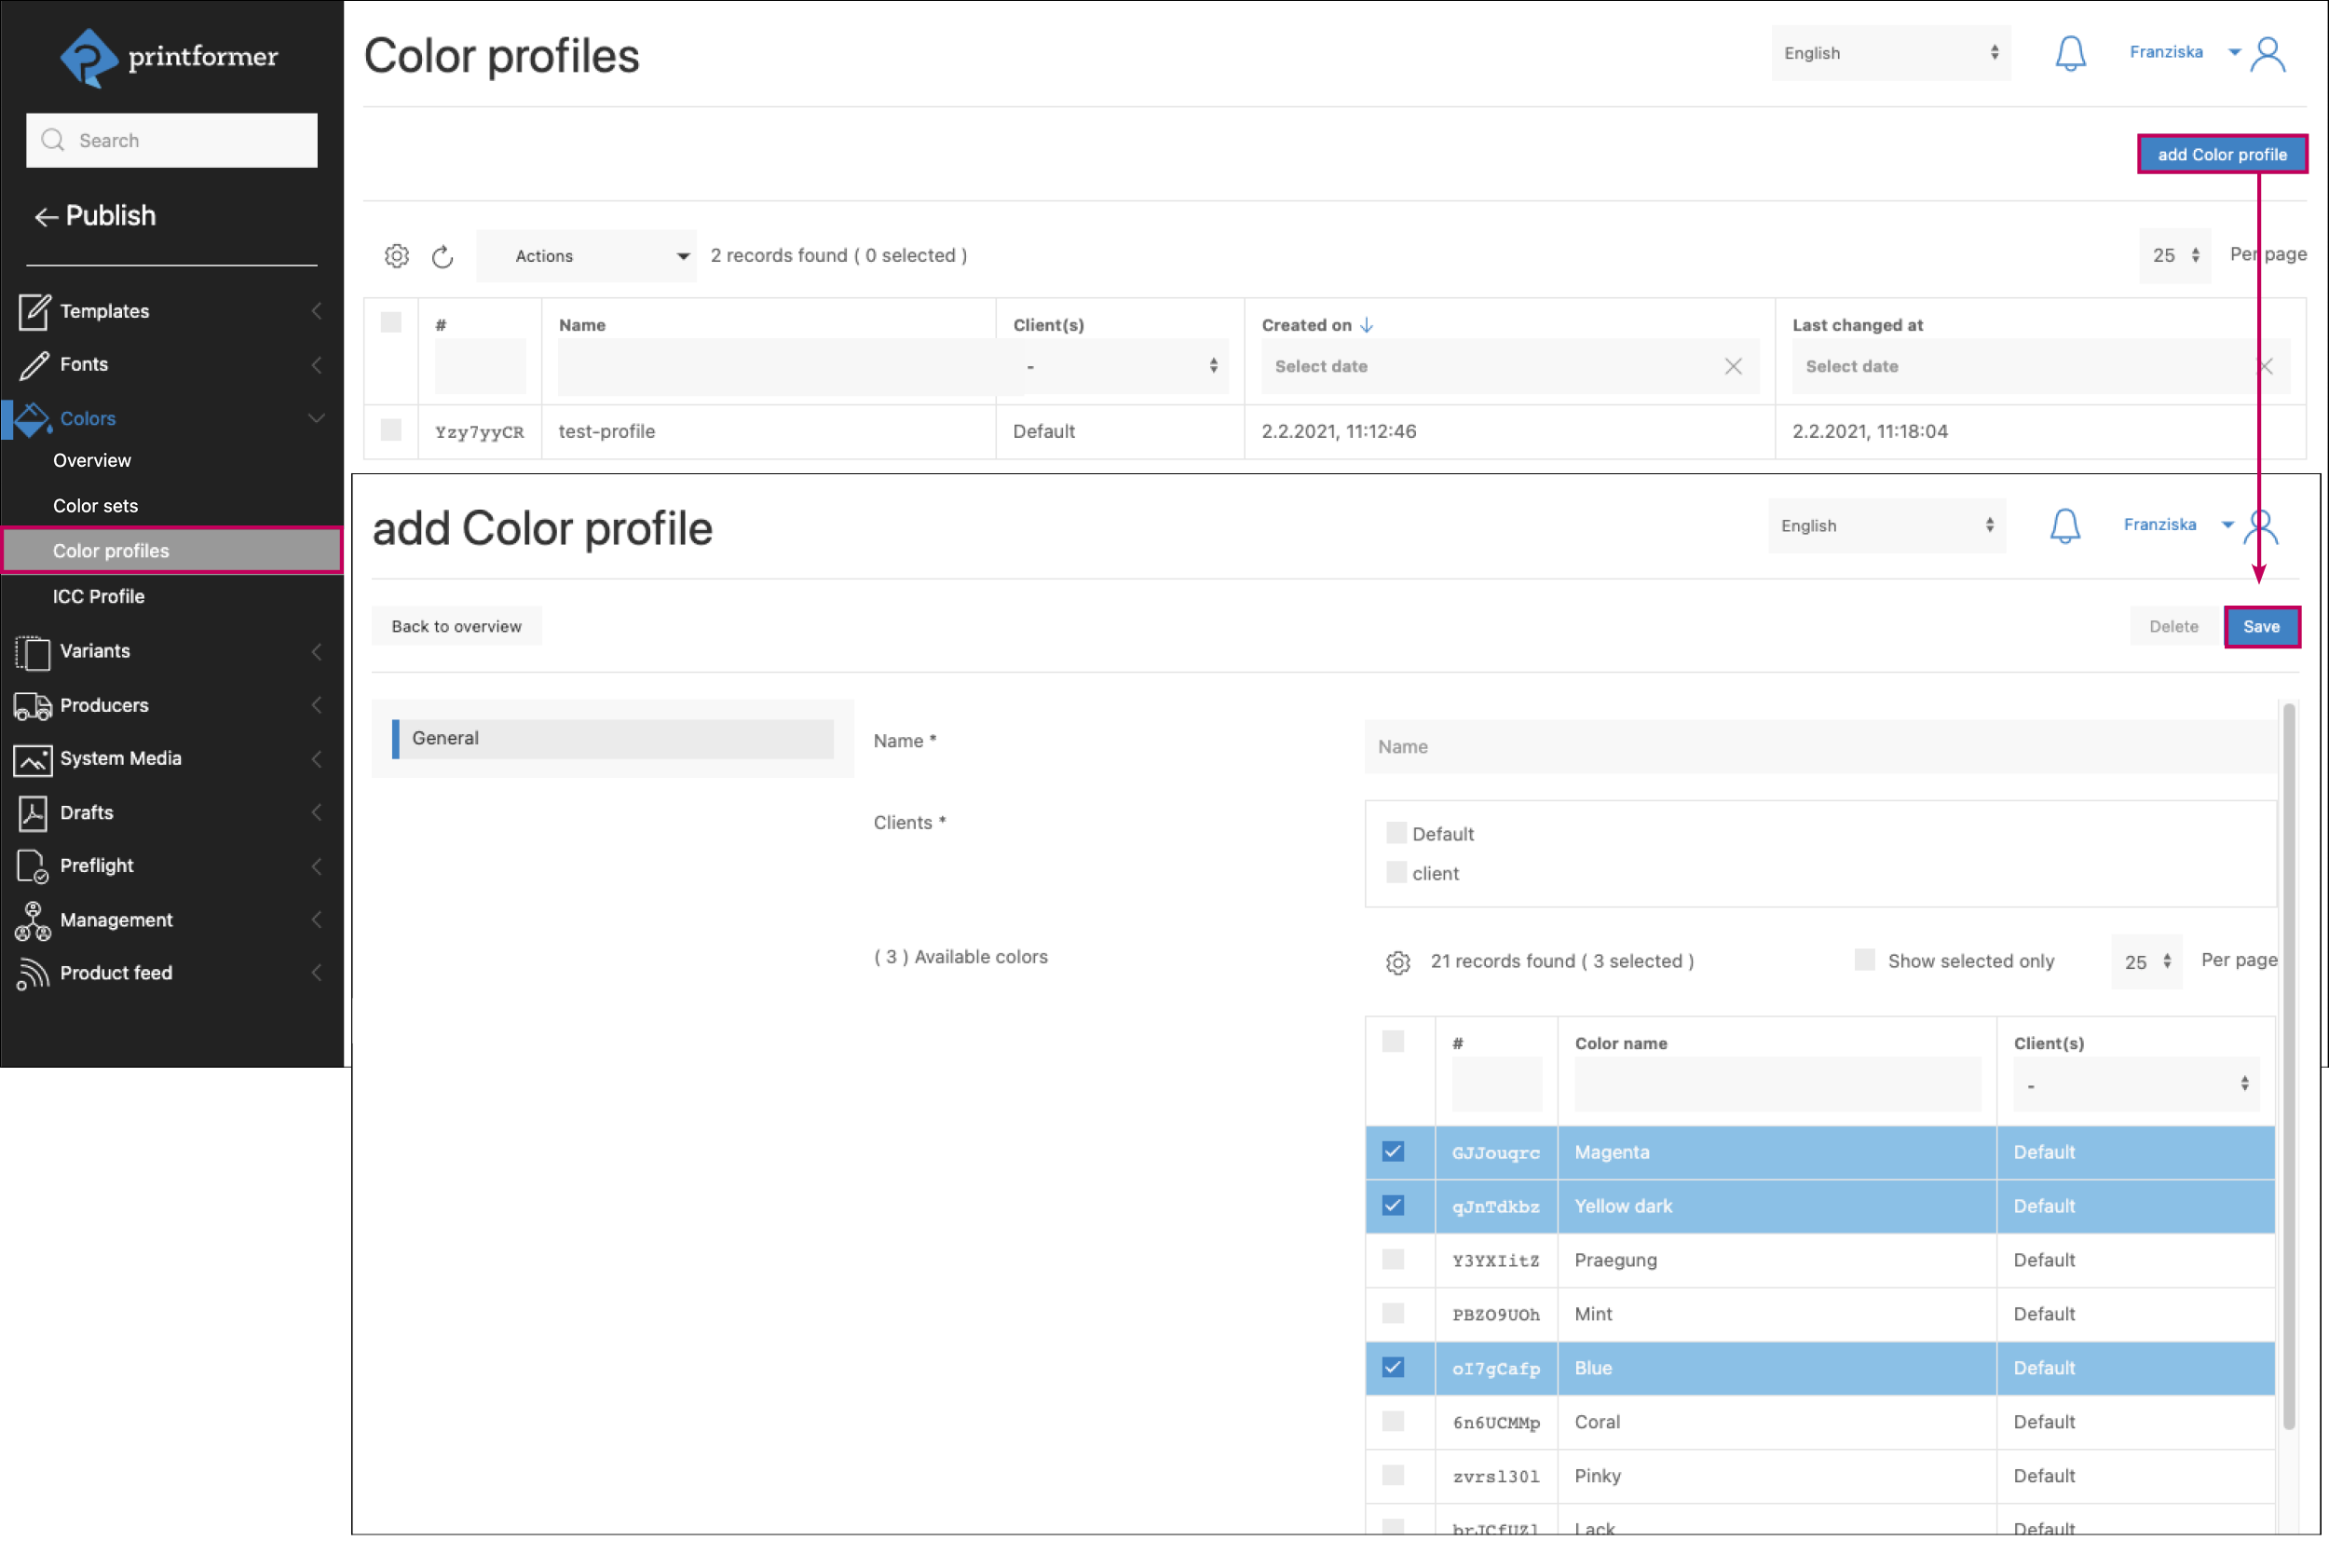Image resolution: width=2329 pixels, height=1568 pixels.
Task: Check the Default client checkbox
Action: [x=1396, y=833]
